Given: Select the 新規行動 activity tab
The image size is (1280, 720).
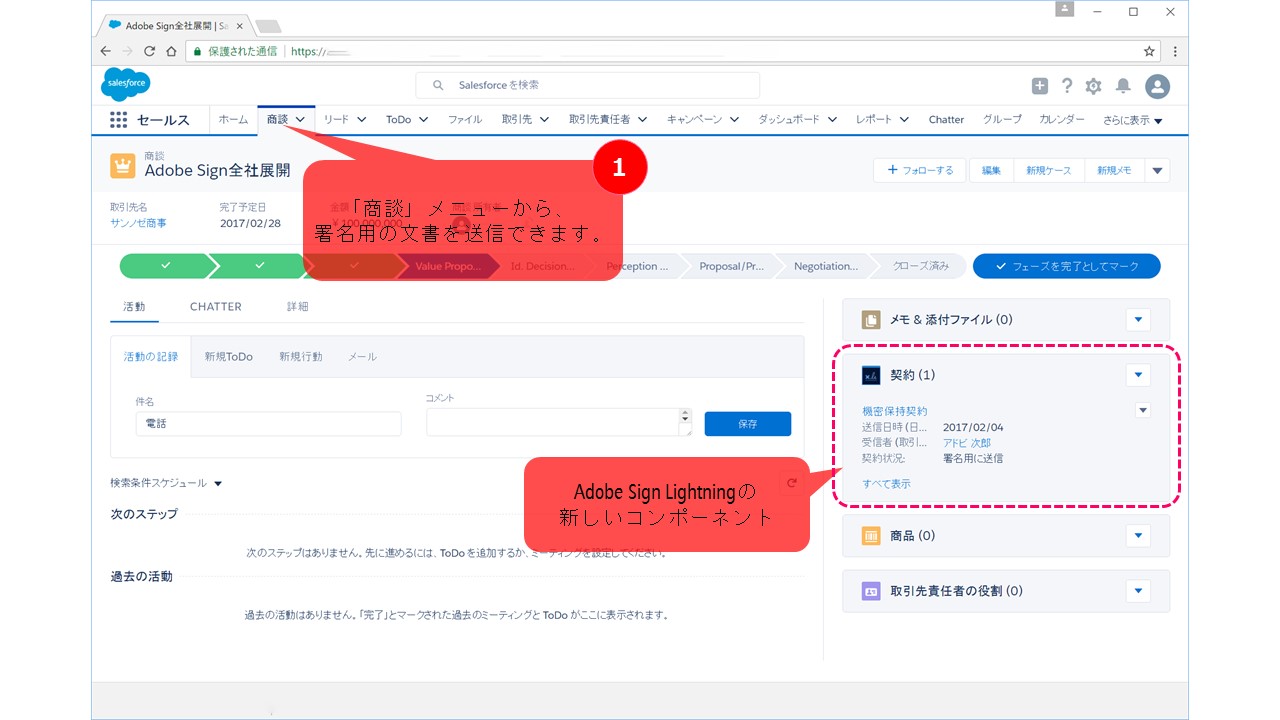Looking at the screenshot, I should [x=300, y=357].
